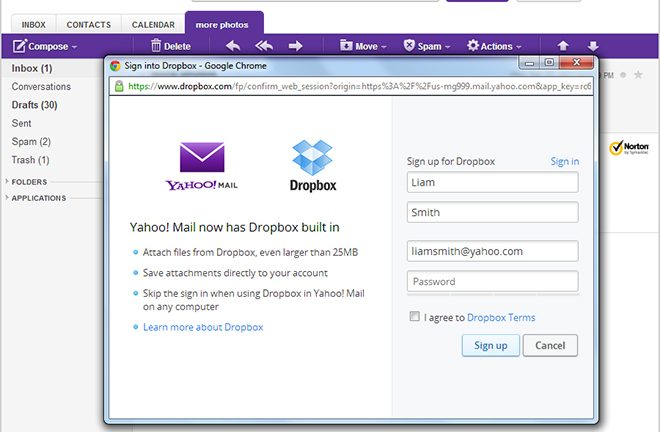The width and height of the screenshot is (660, 432).
Task: Expand the Compose dropdown arrow
Action: click(x=75, y=47)
